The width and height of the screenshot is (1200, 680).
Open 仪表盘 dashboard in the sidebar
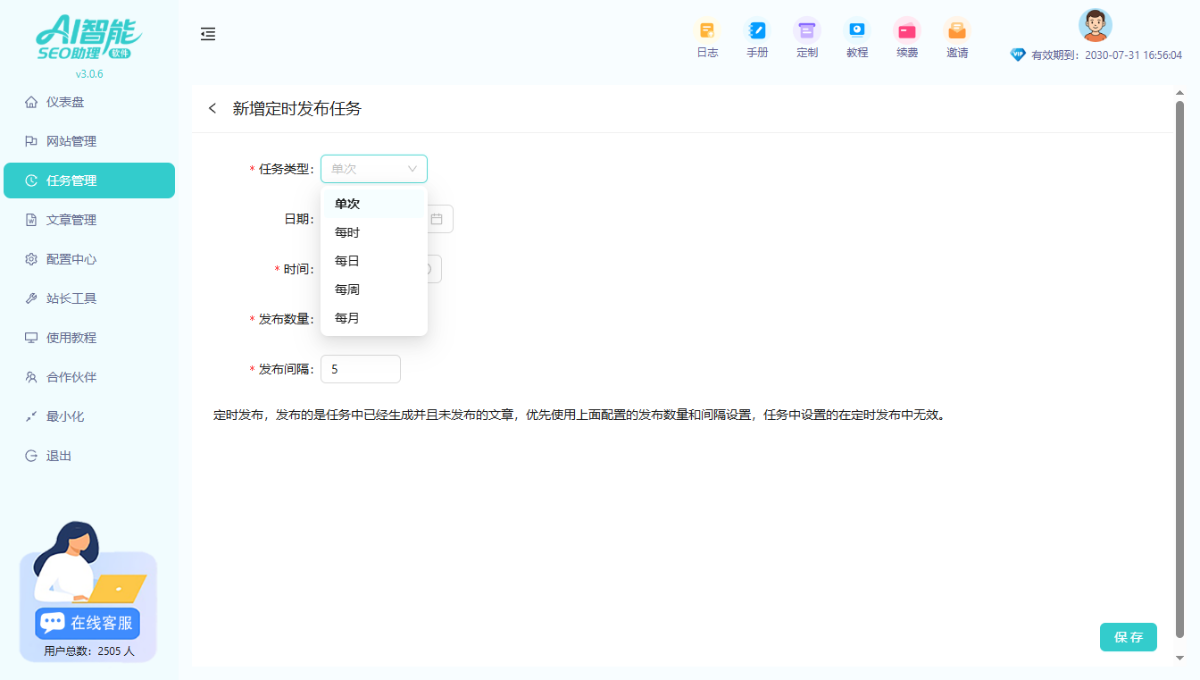(x=89, y=102)
